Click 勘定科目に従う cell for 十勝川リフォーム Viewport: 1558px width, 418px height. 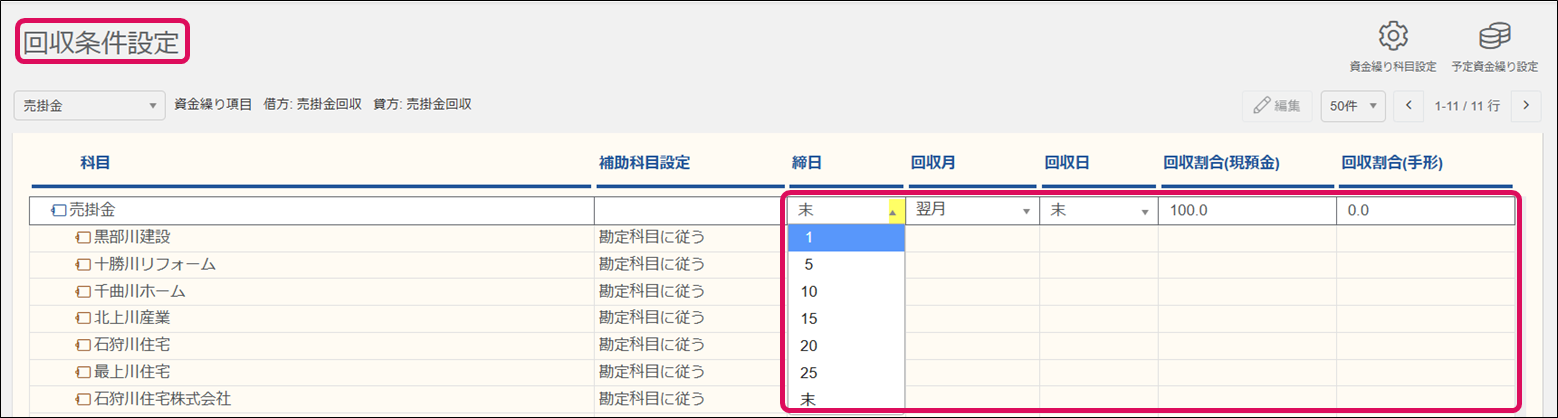click(x=690, y=265)
